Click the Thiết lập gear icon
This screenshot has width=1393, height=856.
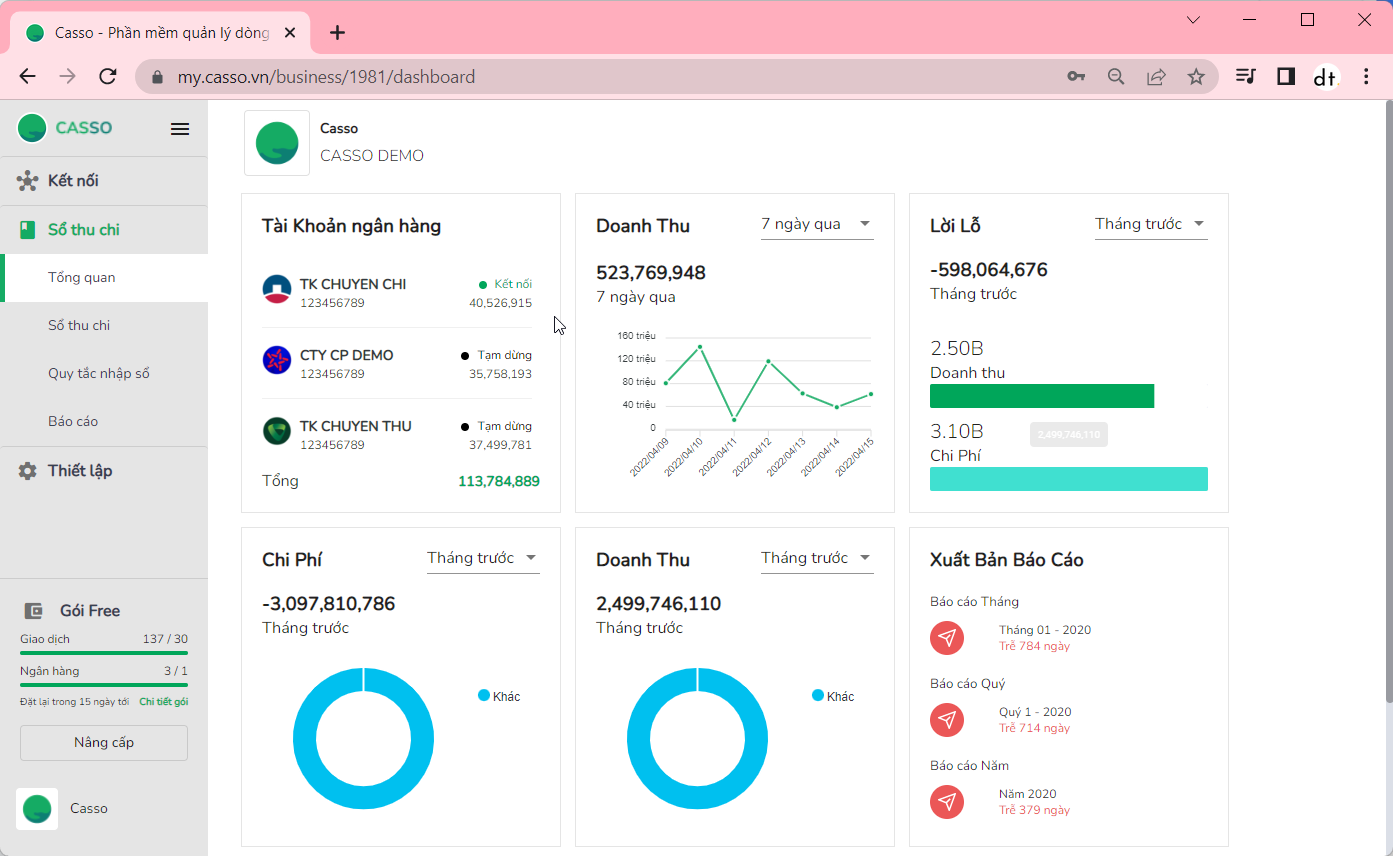tap(28, 471)
